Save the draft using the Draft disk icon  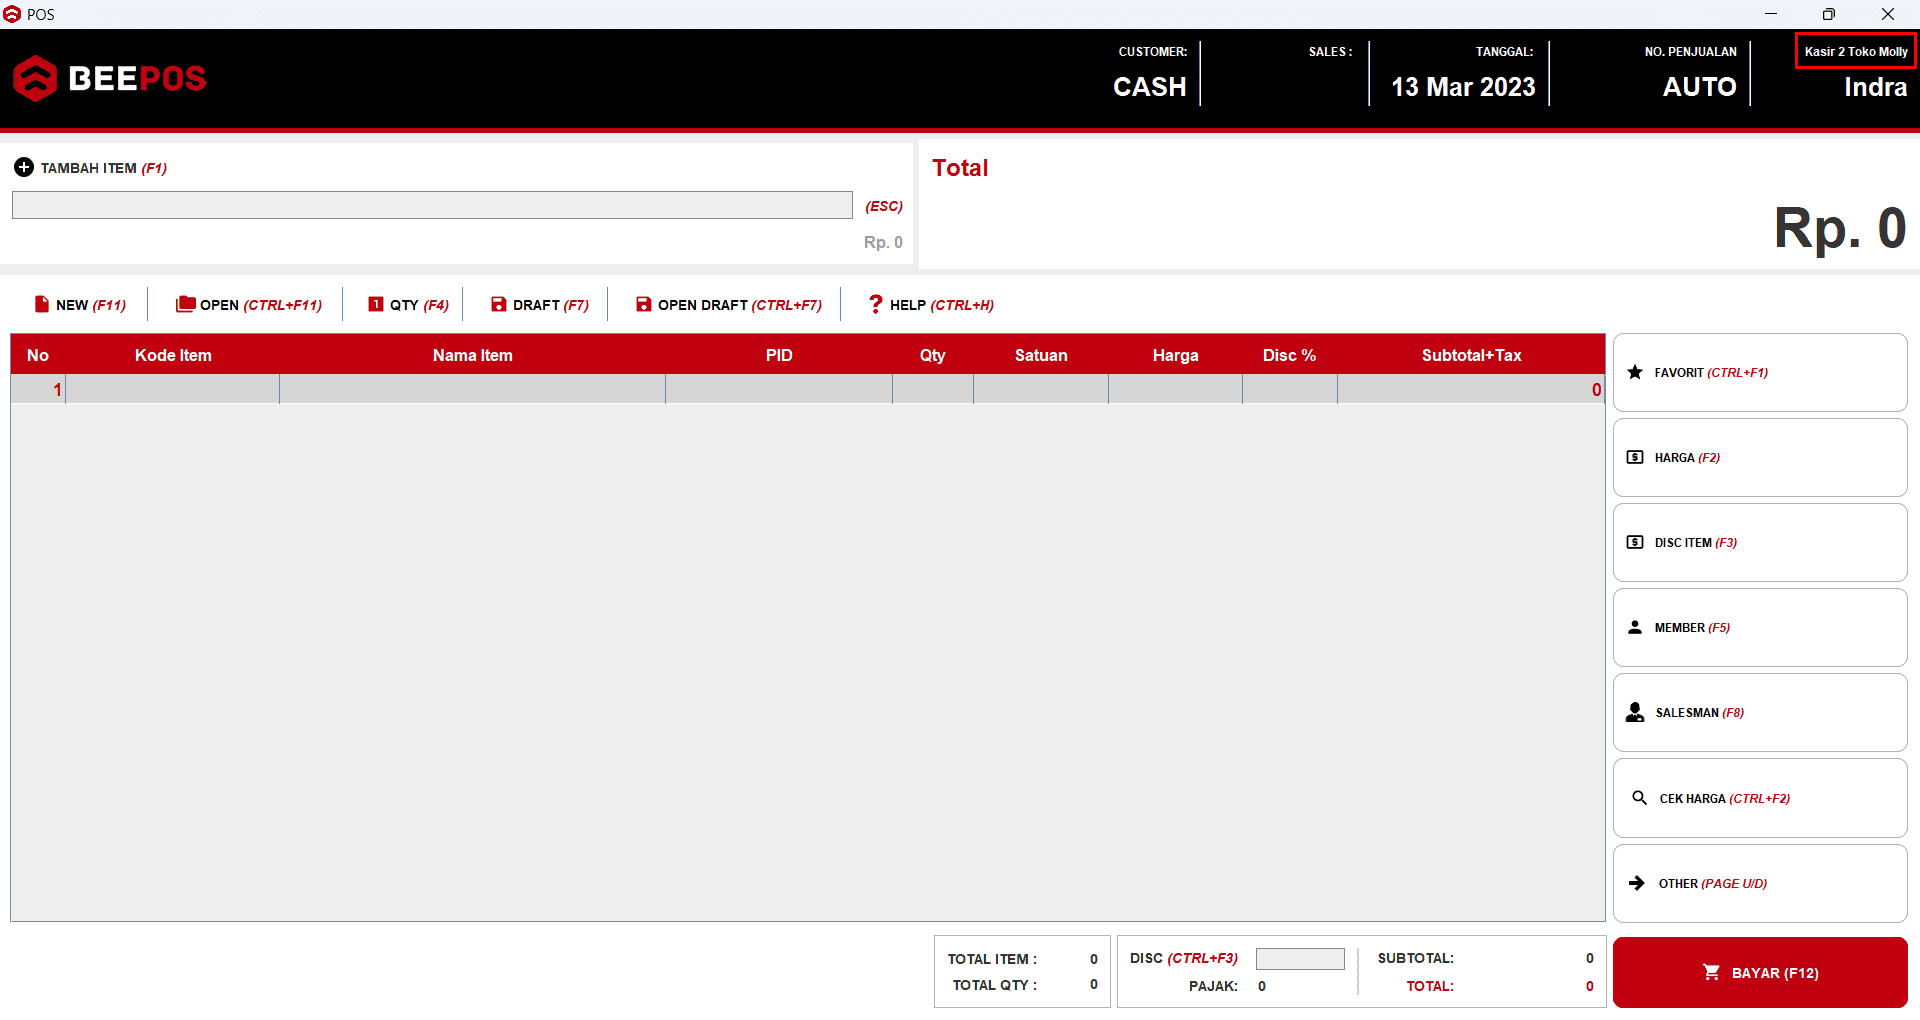(498, 304)
